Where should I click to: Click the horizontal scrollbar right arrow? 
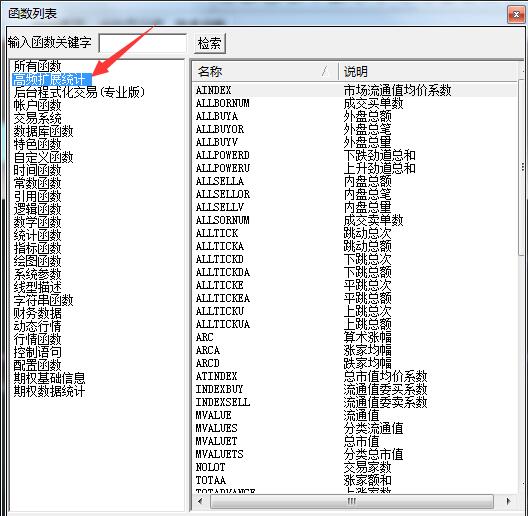508,501
